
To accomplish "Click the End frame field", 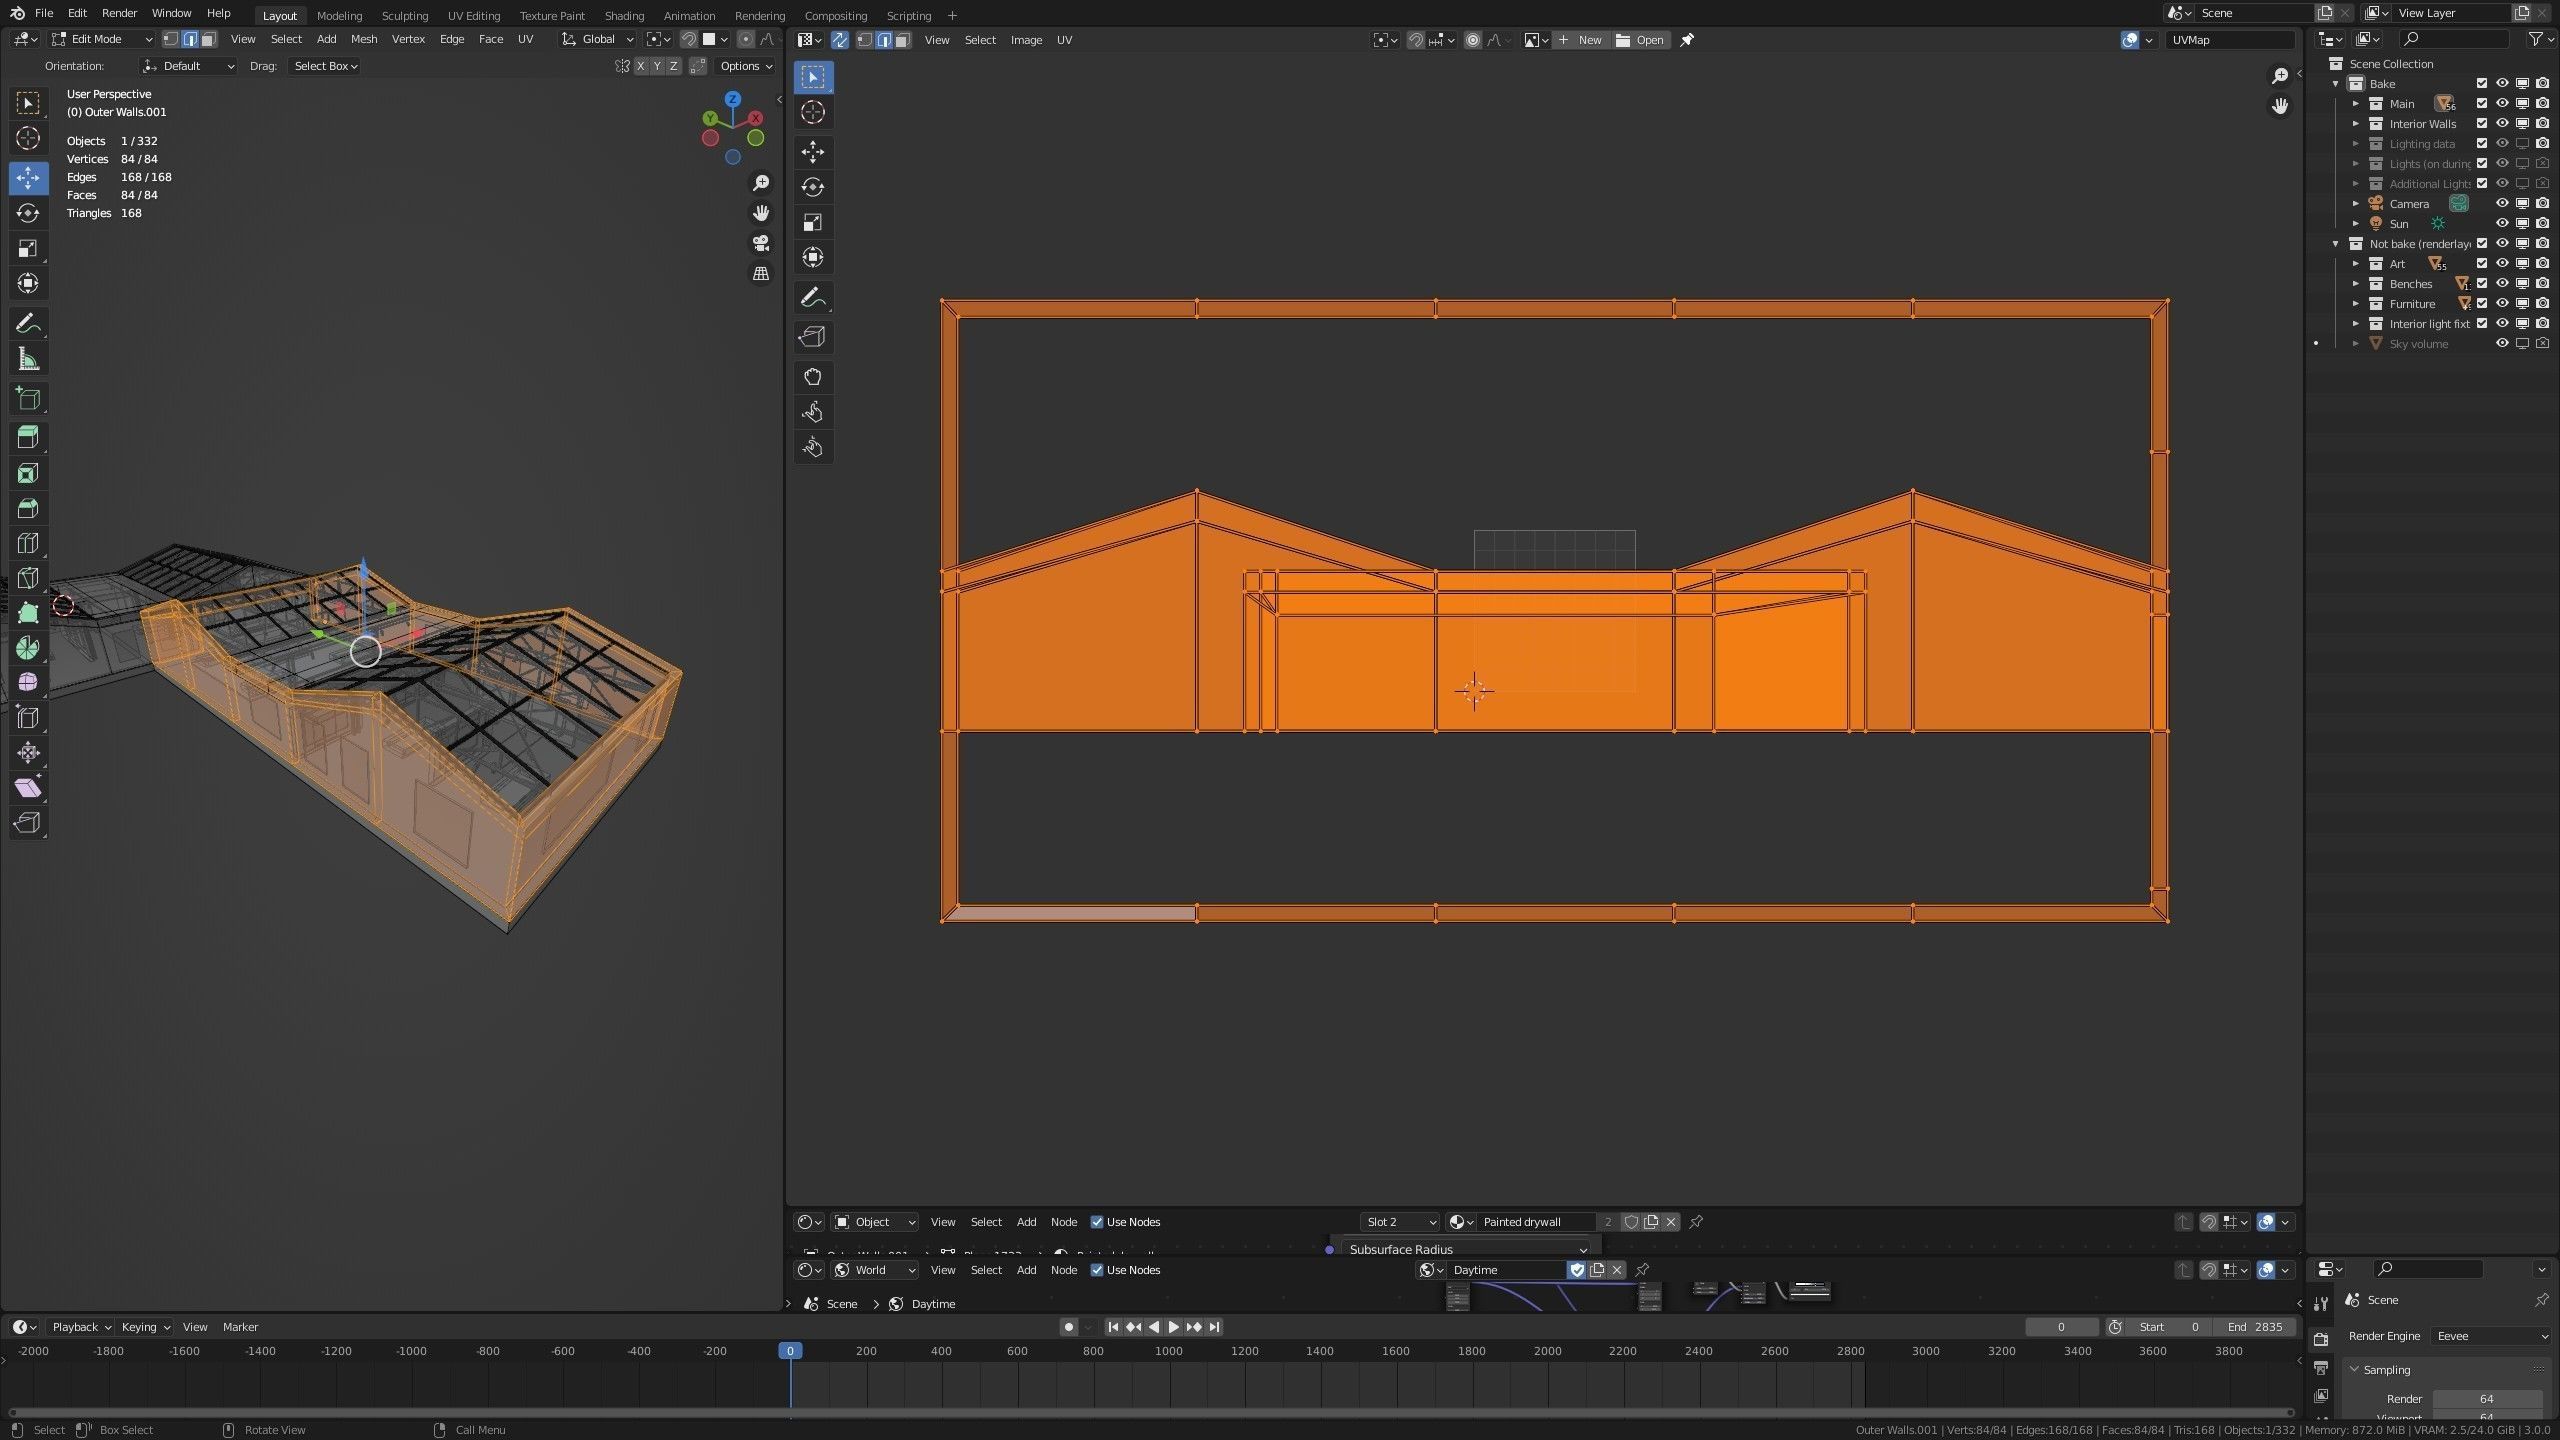I will (2255, 1327).
